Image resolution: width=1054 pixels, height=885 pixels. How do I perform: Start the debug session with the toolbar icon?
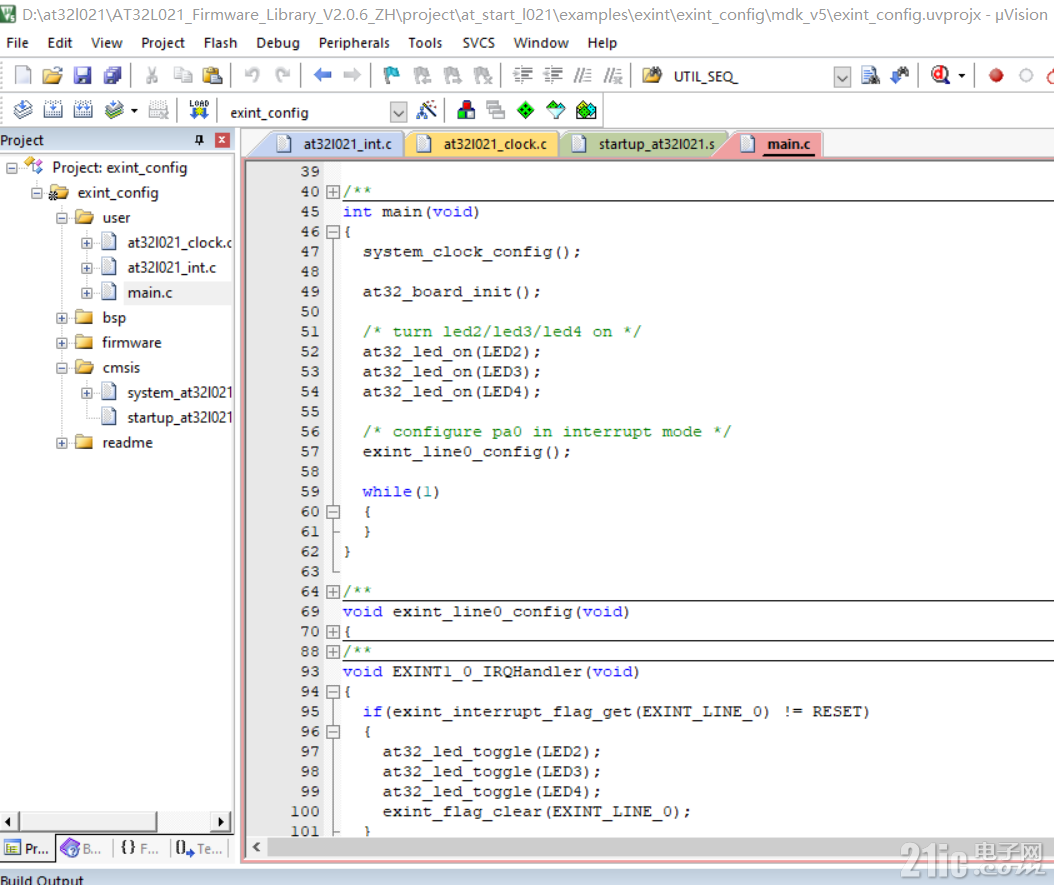coord(940,75)
